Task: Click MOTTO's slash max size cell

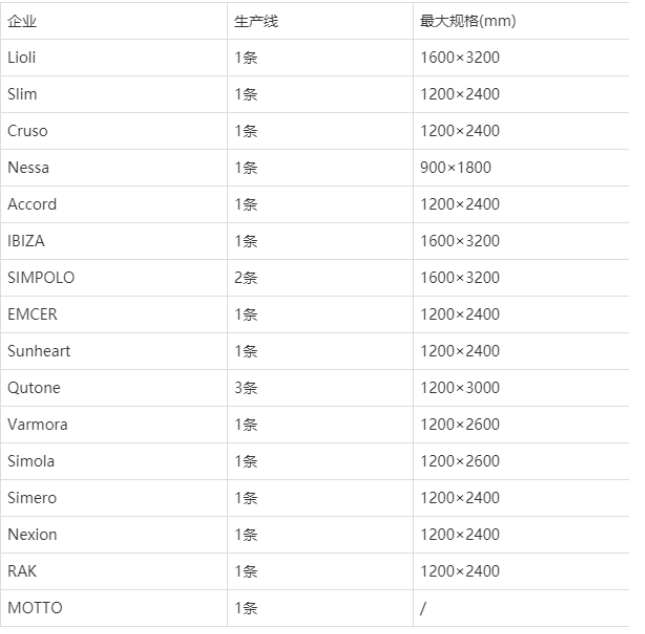Action: (x=424, y=608)
